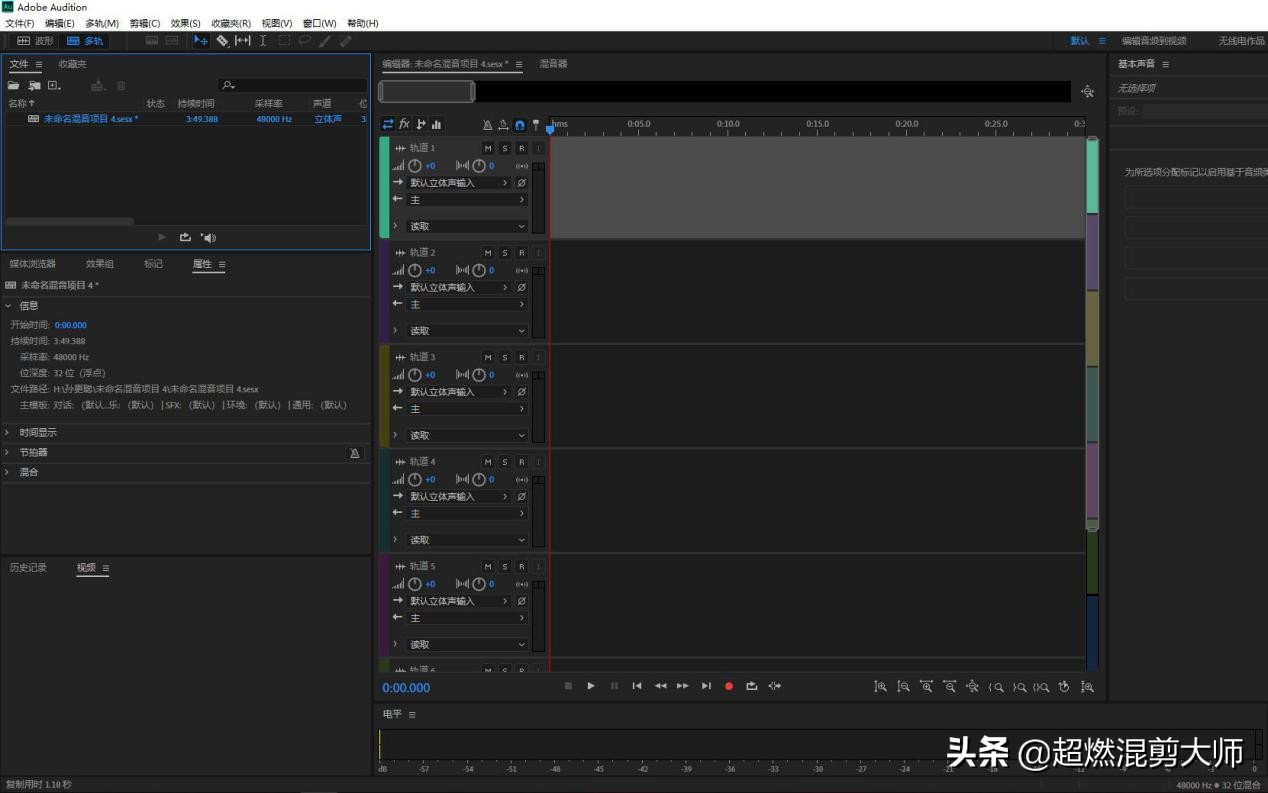Select the Razor tool in the toolbar
The height and width of the screenshot is (793, 1268).
[222, 41]
